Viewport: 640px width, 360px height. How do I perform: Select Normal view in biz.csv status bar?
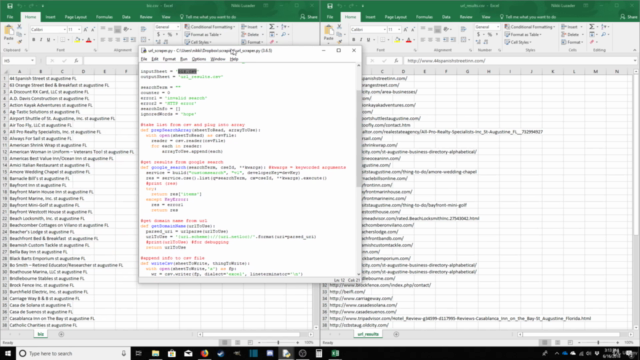[224, 342]
